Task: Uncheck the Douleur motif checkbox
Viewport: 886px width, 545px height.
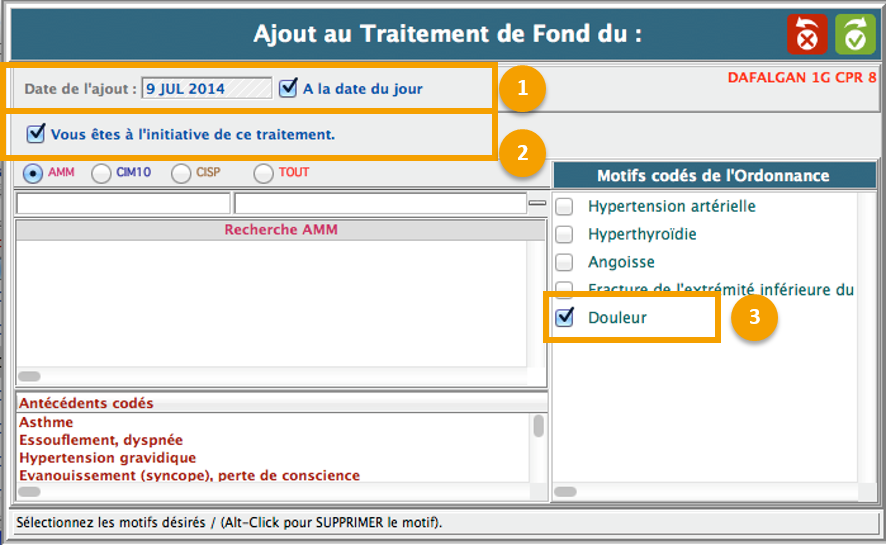Action: point(565,317)
